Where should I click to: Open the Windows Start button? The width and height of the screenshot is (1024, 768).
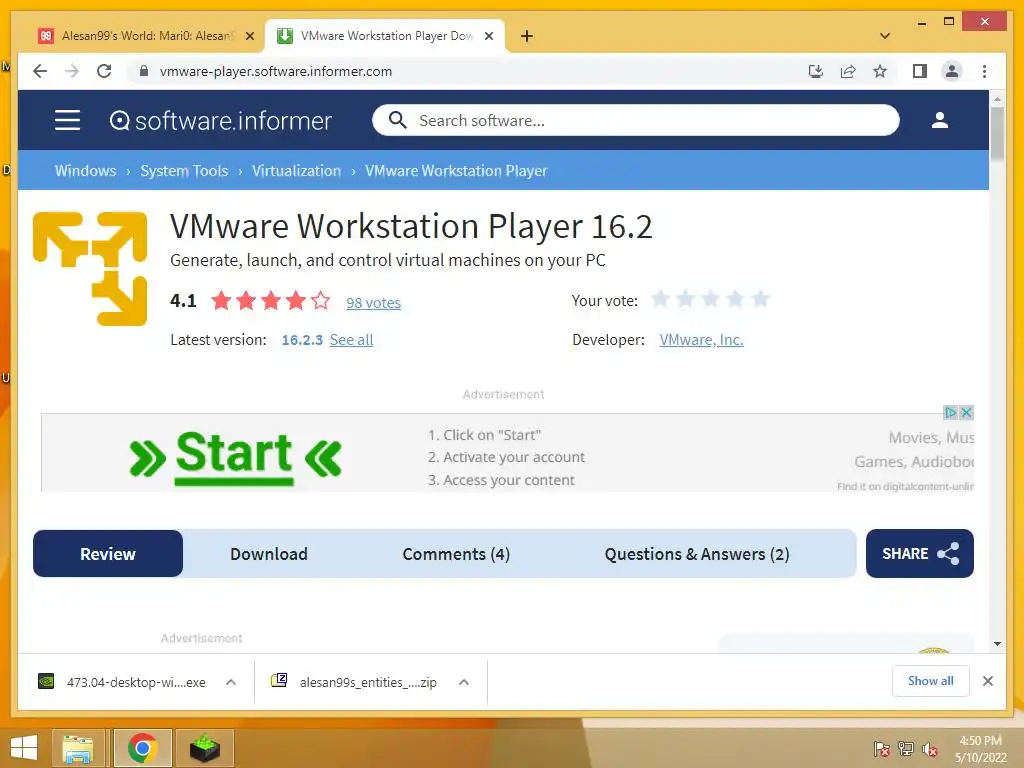(24, 748)
